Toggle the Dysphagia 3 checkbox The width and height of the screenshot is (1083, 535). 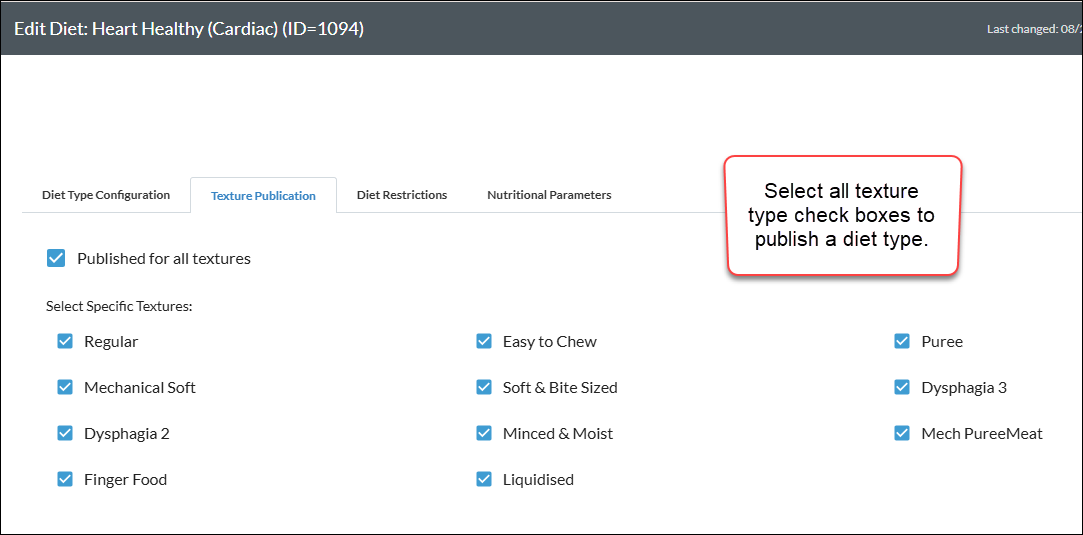pyautogui.click(x=902, y=387)
